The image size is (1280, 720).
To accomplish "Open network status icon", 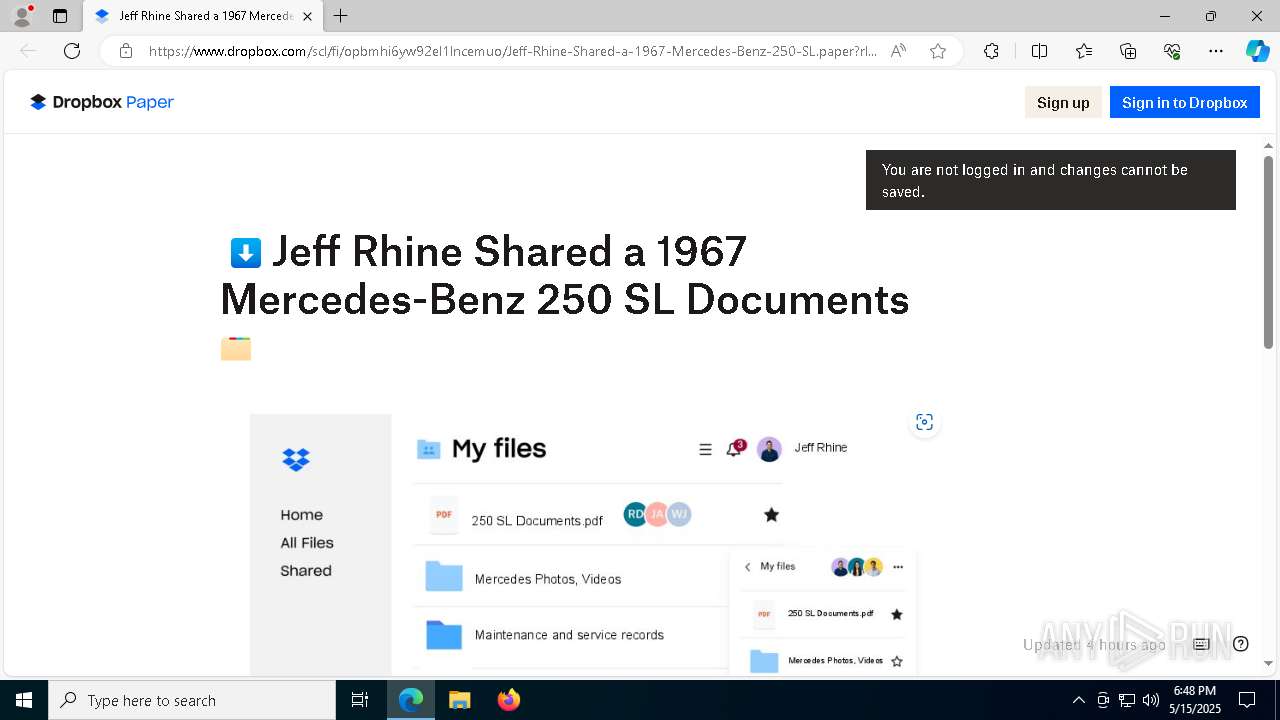I will click(x=1127, y=700).
